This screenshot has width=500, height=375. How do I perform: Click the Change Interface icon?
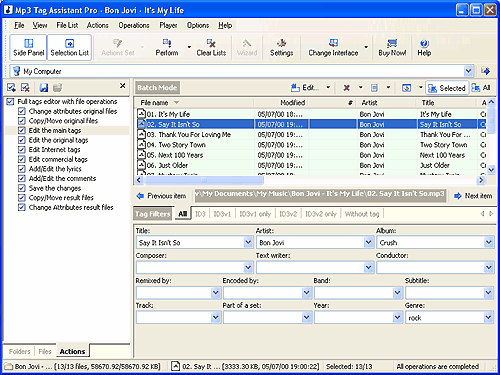pos(333,43)
